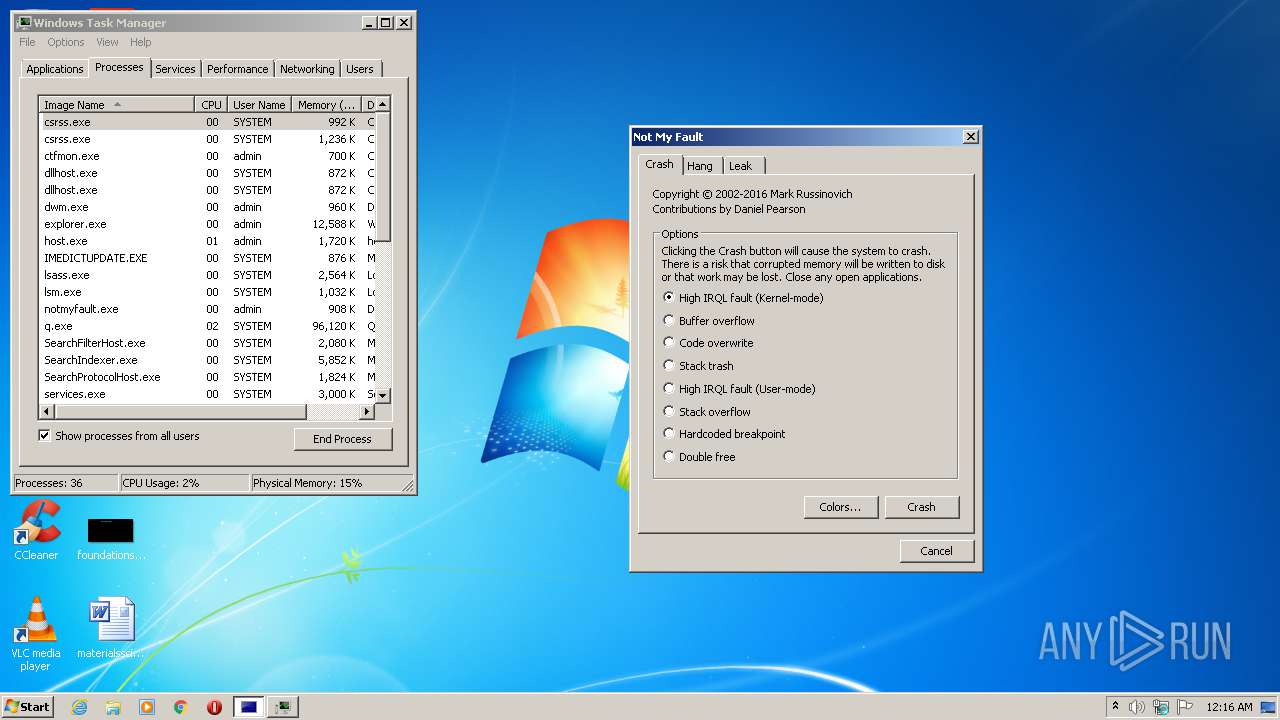Launch Windows Media Player from taskbar
This screenshot has height=720, width=1280.
147,707
